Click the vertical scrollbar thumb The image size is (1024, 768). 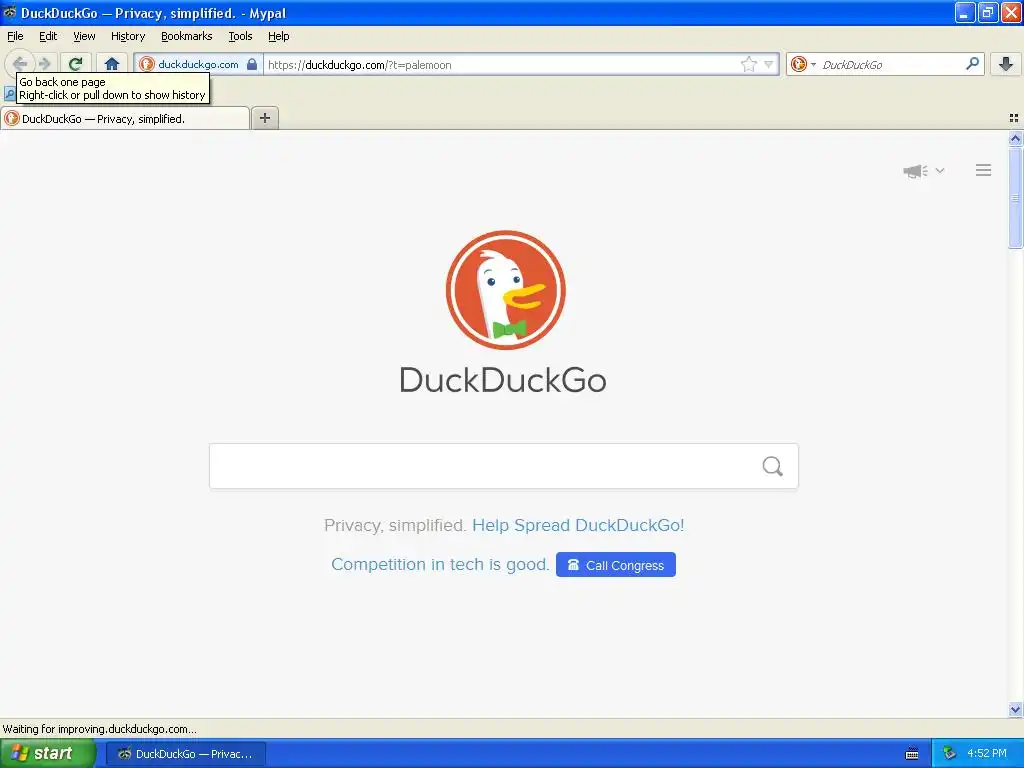pyautogui.click(x=1015, y=198)
